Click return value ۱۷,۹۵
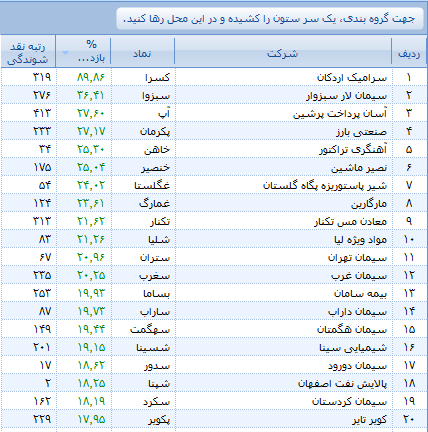Screen dimensions: 428x432 (x=91, y=420)
